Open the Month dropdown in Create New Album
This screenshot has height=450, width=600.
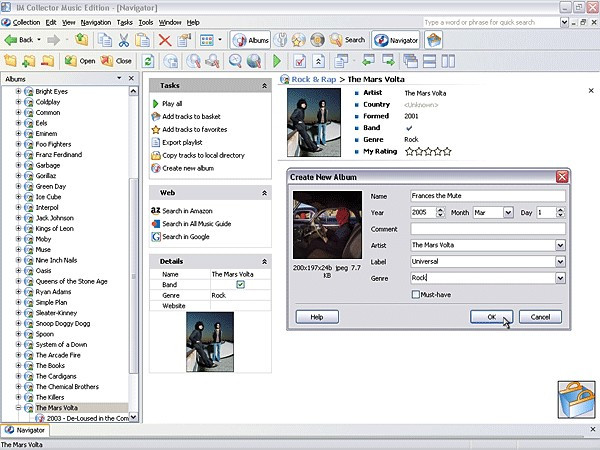(508, 212)
